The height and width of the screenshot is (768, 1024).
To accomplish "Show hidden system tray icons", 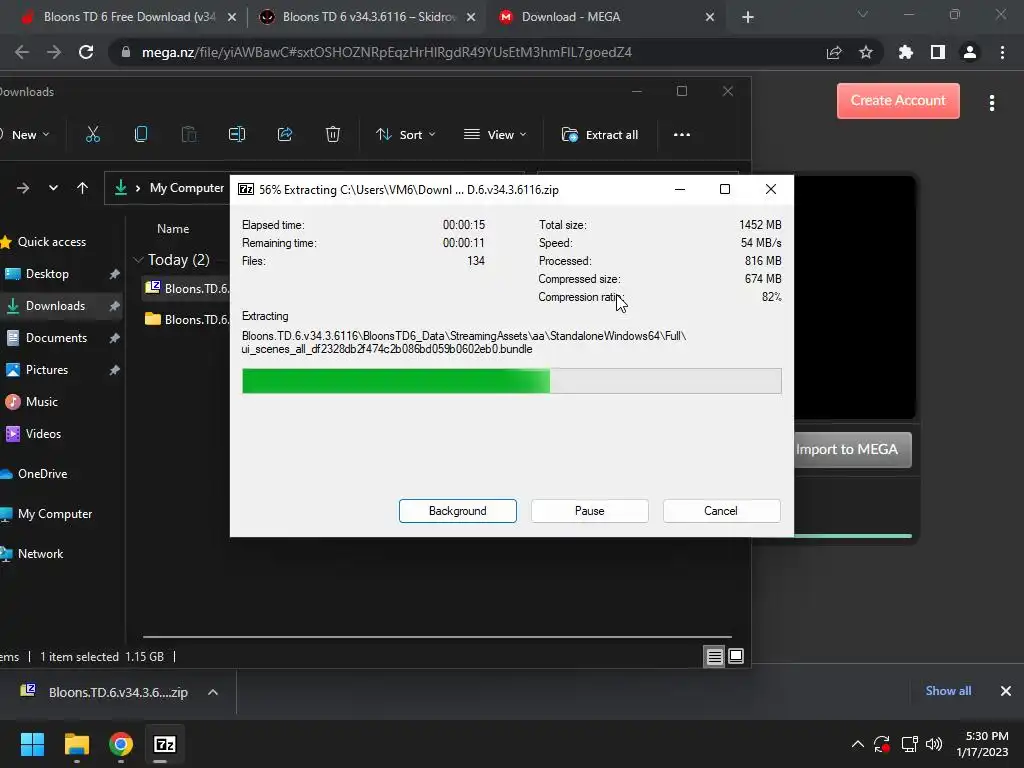I will click(857, 744).
